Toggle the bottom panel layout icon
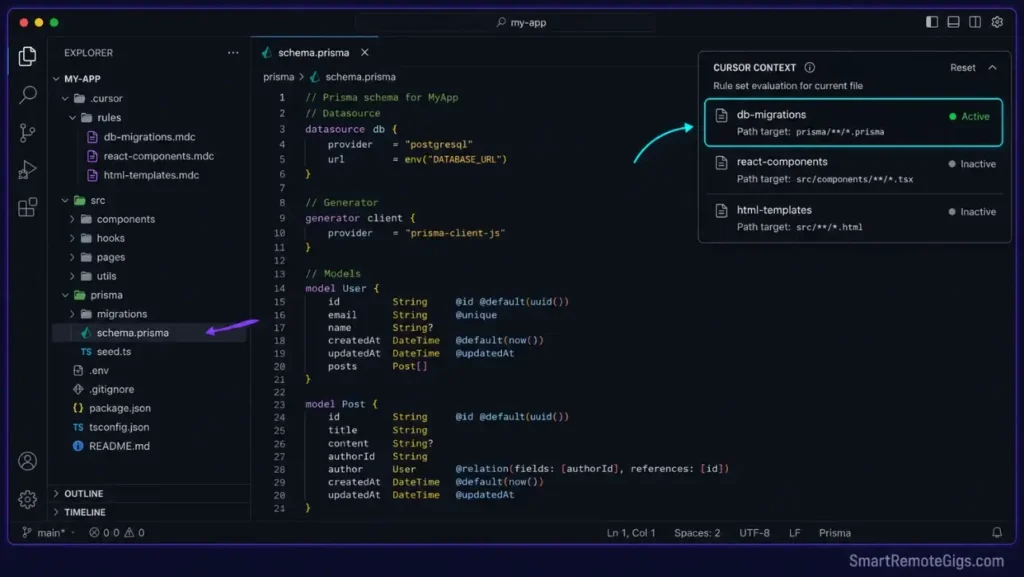Viewport: 1024px width, 577px height. point(953,22)
